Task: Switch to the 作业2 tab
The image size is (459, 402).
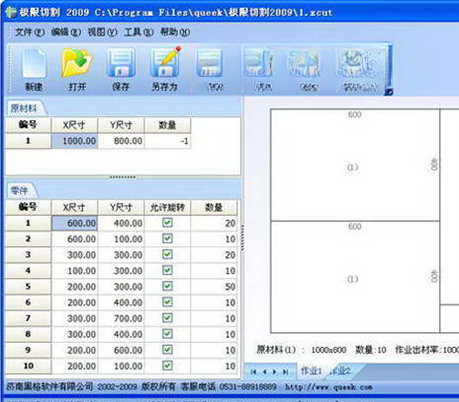Action: 340,371
